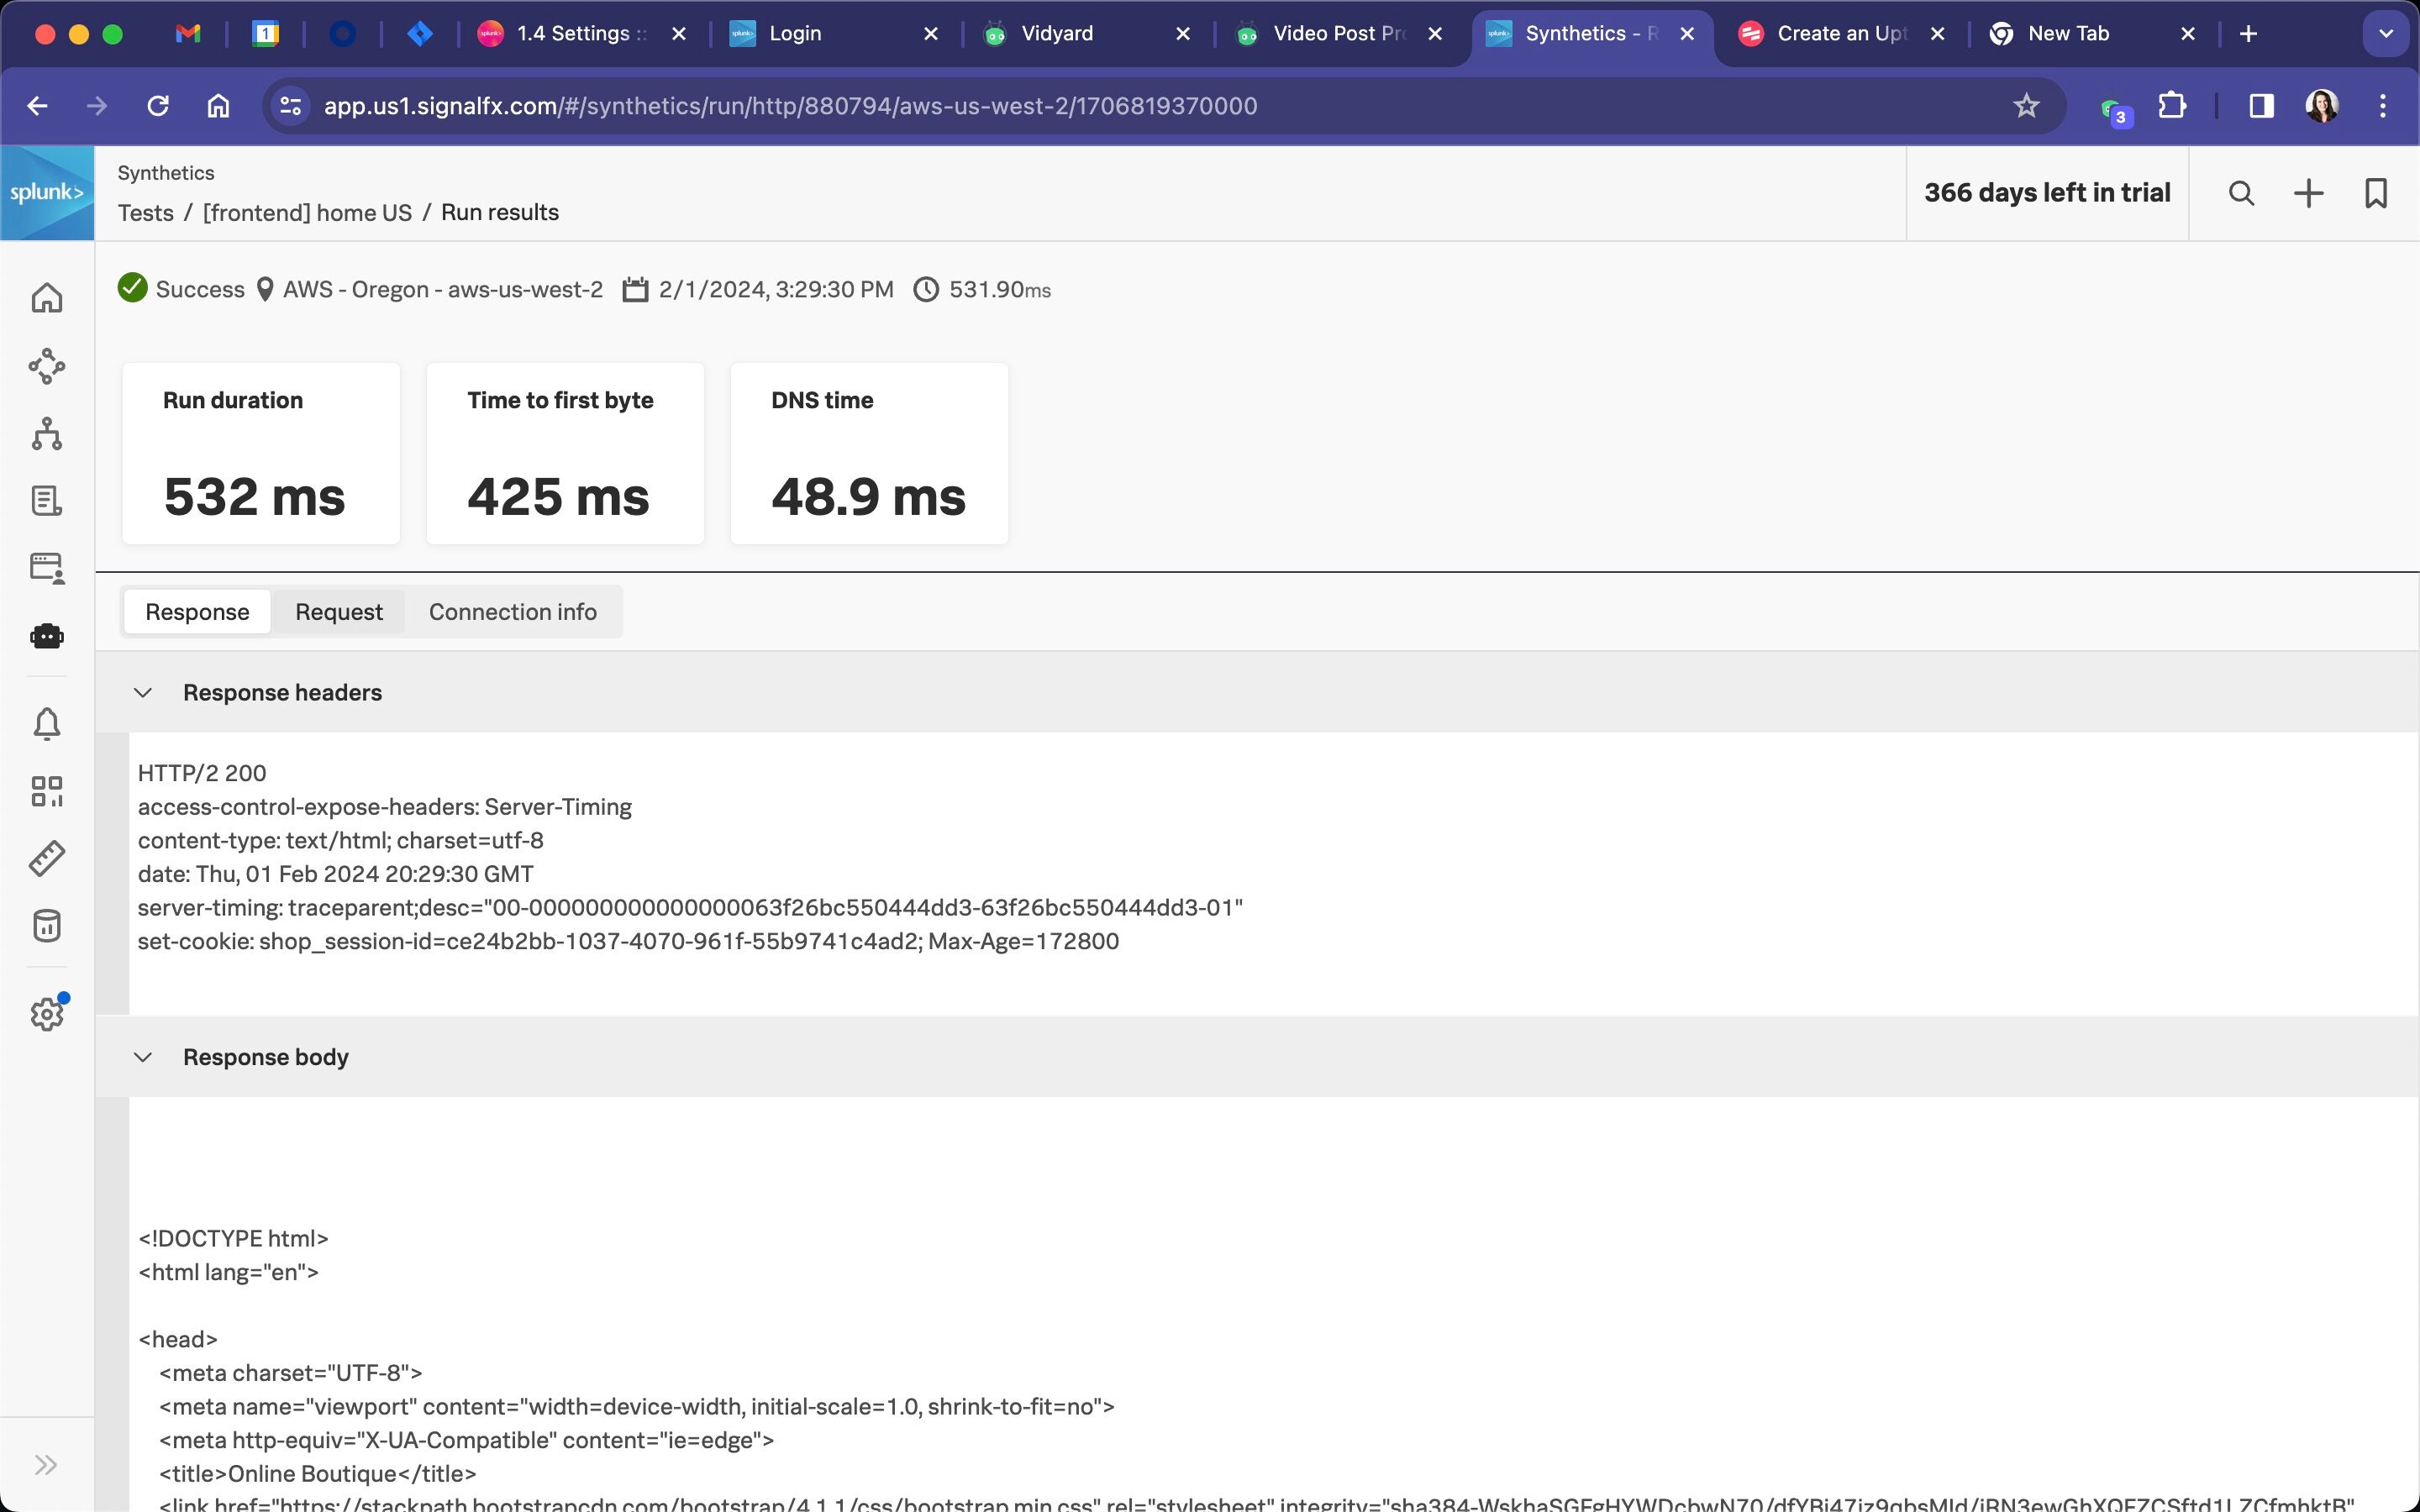Click the browser forward arrow
Screen dimensions: 2420x1512
(97, 106)
